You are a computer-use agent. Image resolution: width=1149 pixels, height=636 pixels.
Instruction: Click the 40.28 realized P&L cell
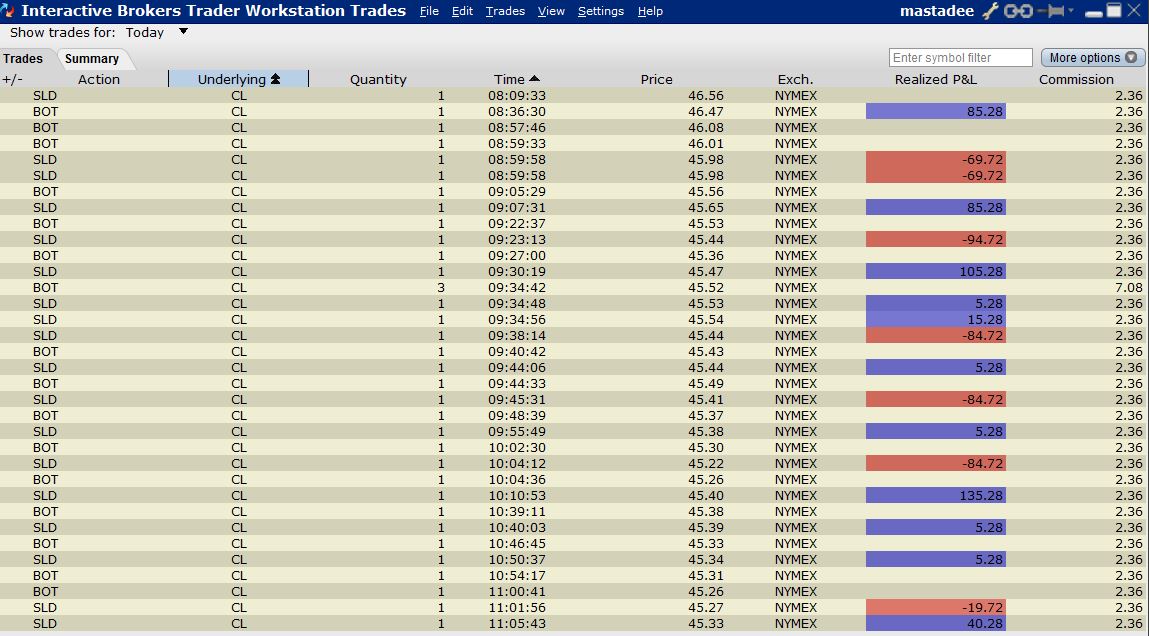[x=936, y=624]
